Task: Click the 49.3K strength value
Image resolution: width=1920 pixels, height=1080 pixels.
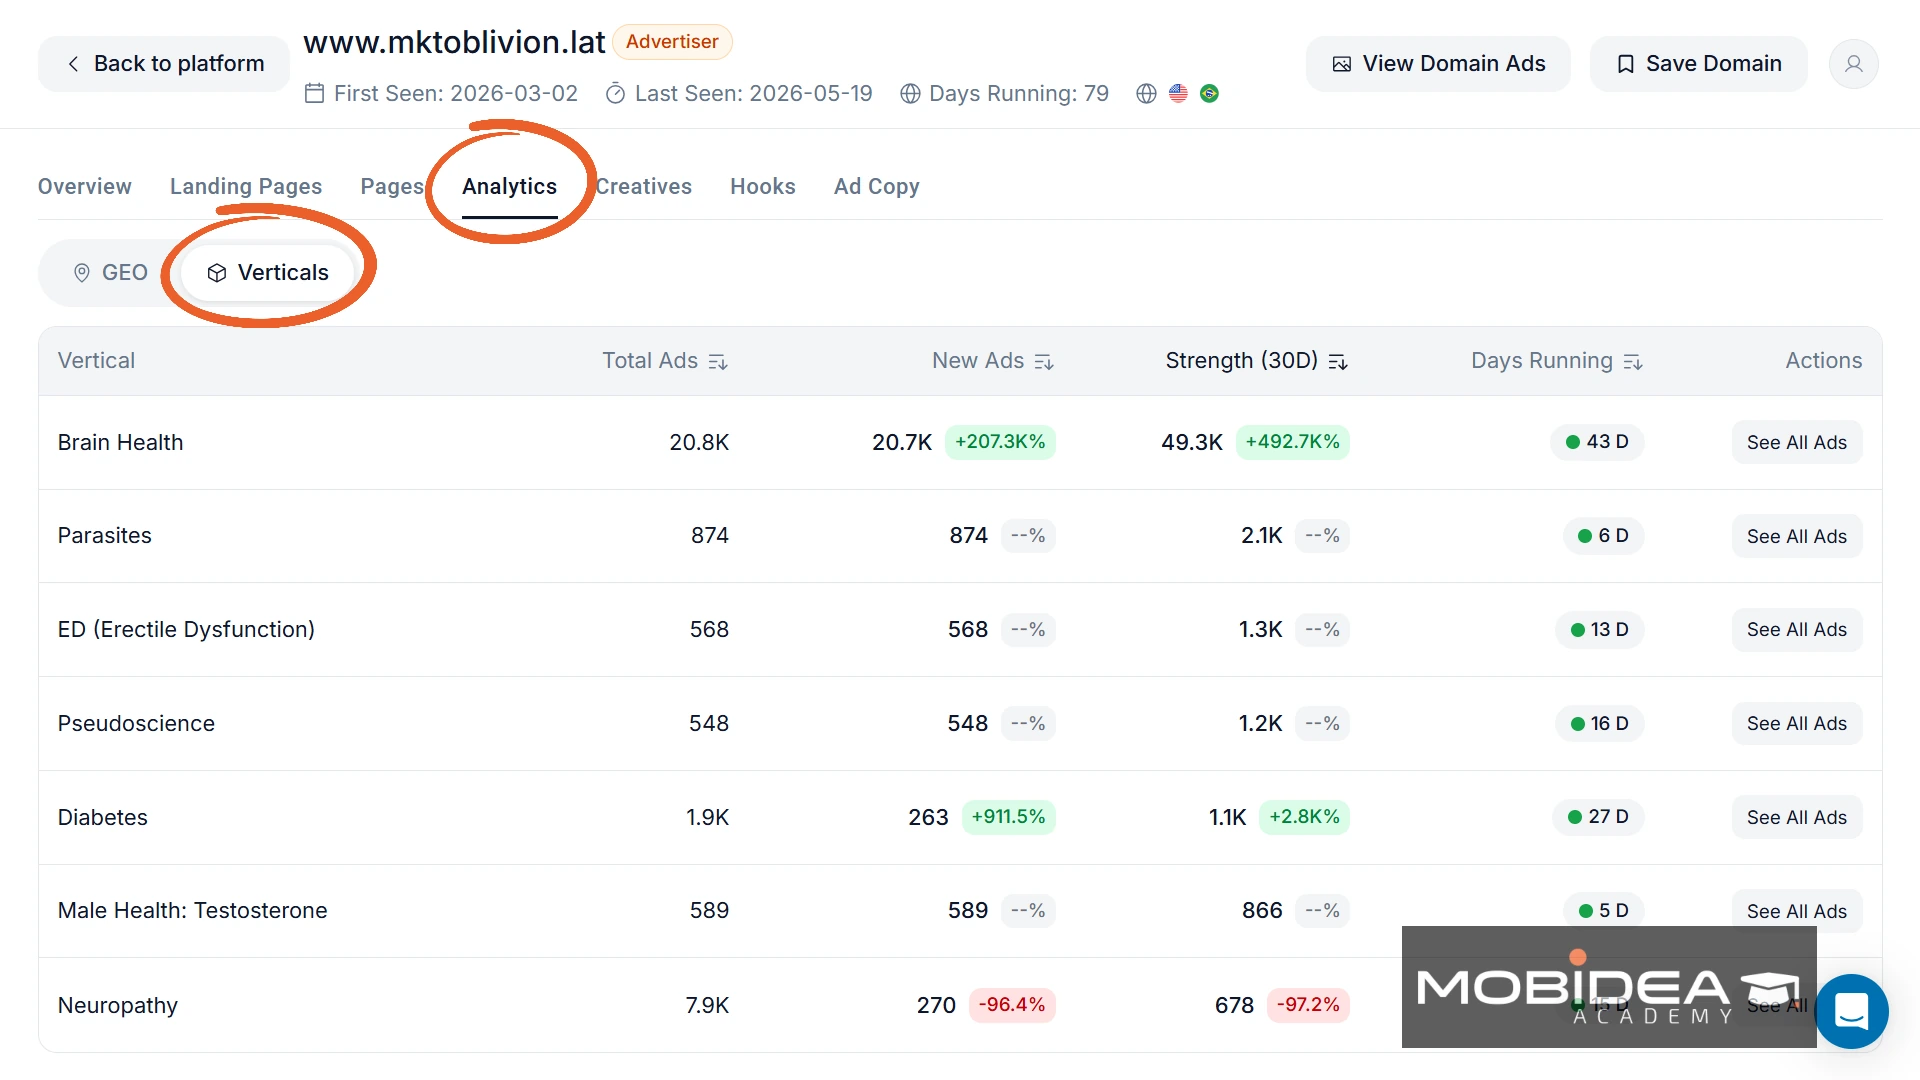Action: click(x=1192, y=442)
